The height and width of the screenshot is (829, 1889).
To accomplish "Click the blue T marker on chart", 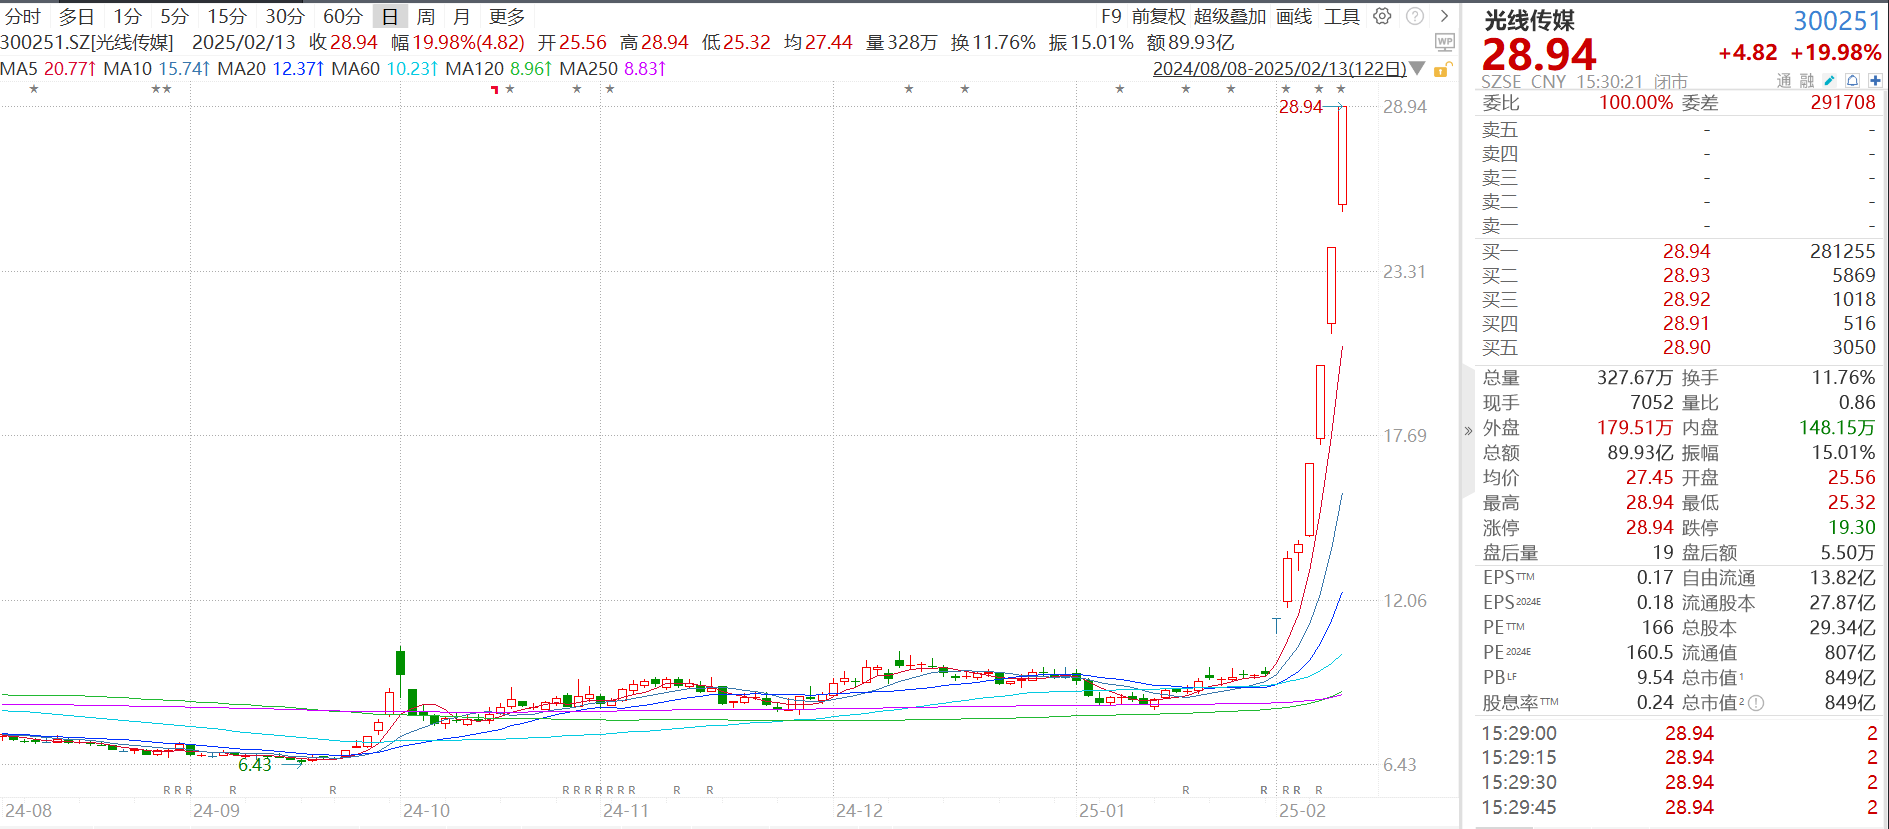I will click(x=1276, y=625).
